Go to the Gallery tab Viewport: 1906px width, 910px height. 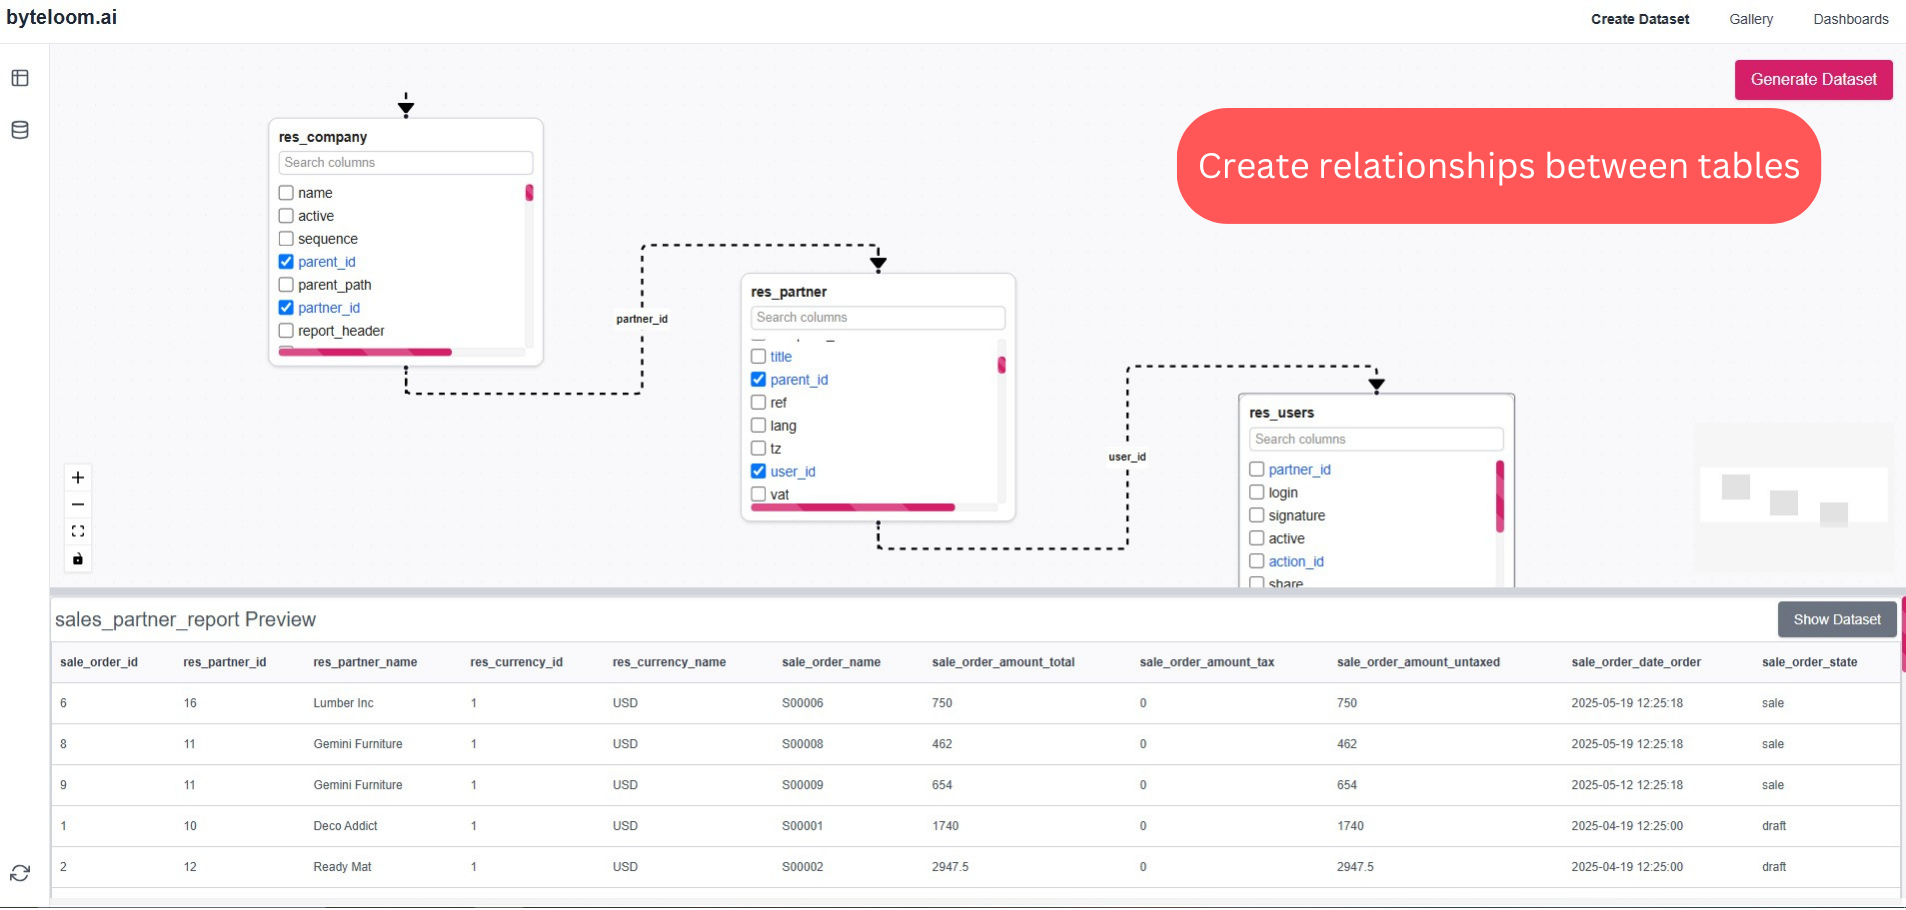pyautogui.click(x=1751, y=19)
